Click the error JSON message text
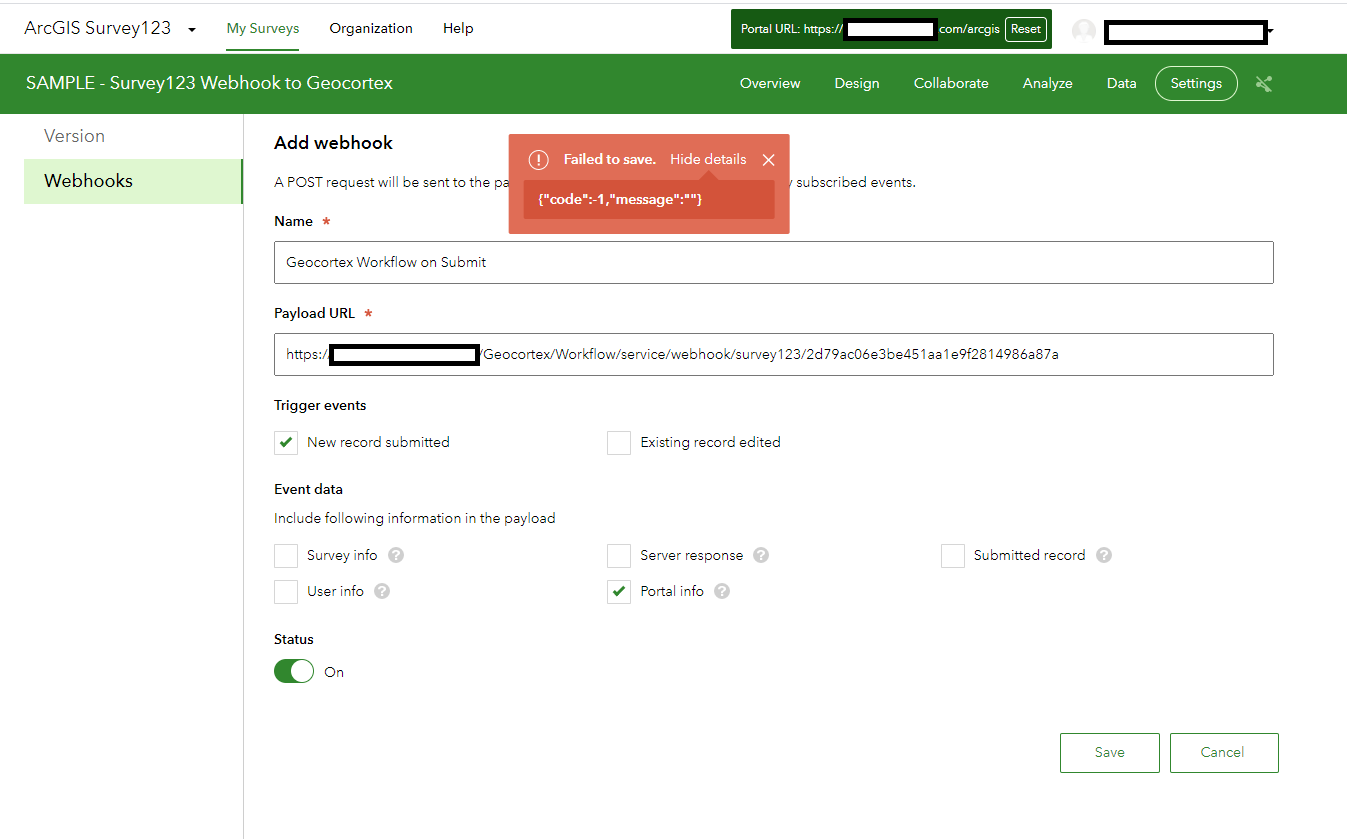 coord(620,200)
